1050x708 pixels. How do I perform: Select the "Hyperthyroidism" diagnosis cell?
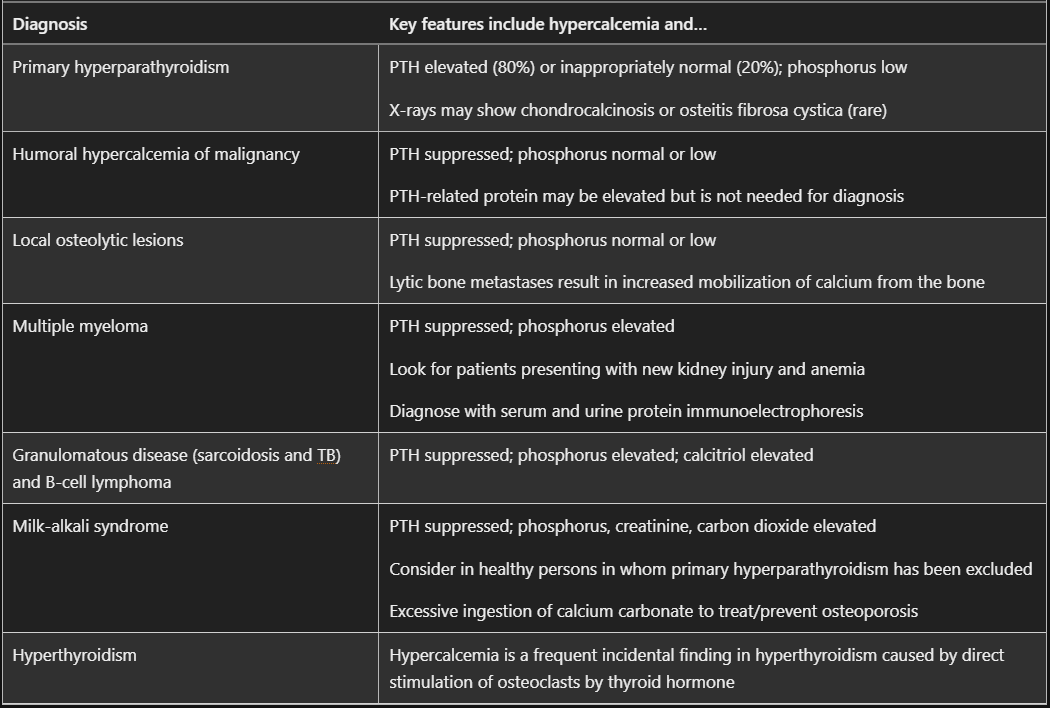point(75,656)
